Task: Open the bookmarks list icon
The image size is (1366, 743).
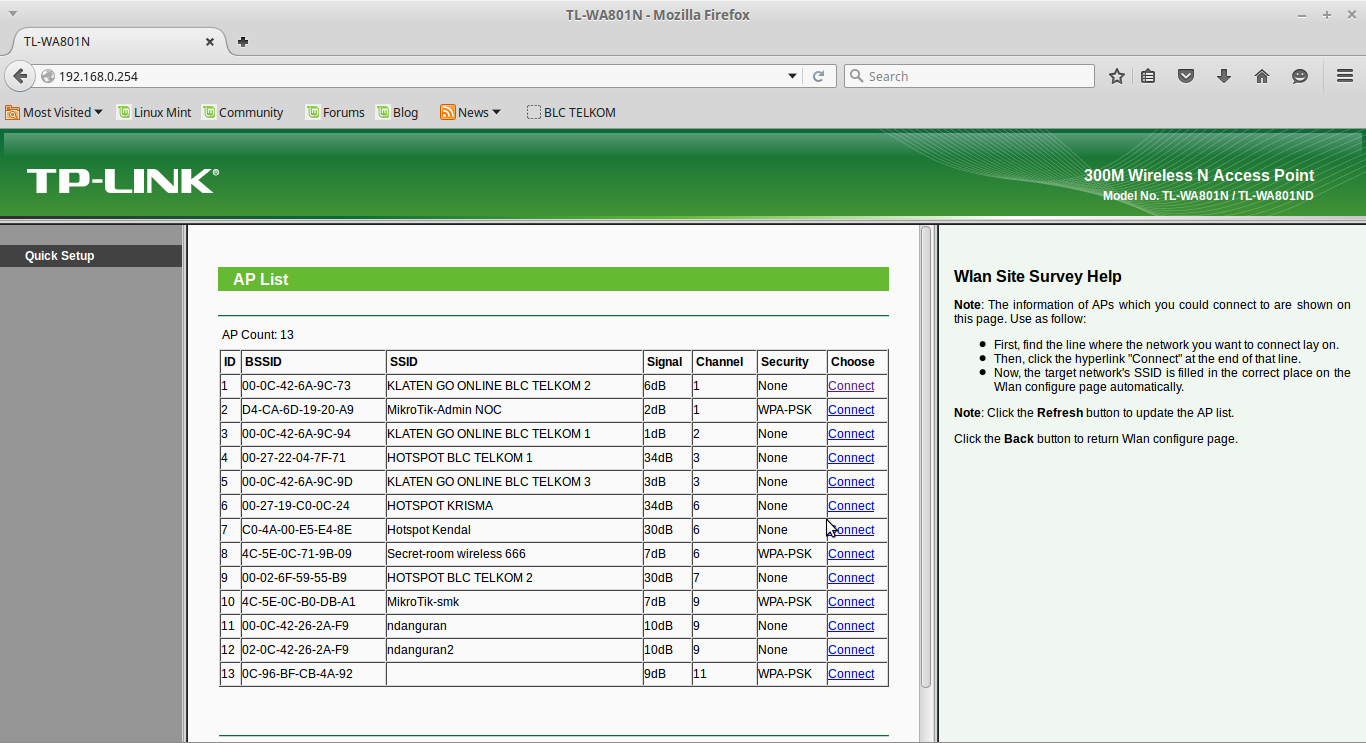Action: [1148, 75]
